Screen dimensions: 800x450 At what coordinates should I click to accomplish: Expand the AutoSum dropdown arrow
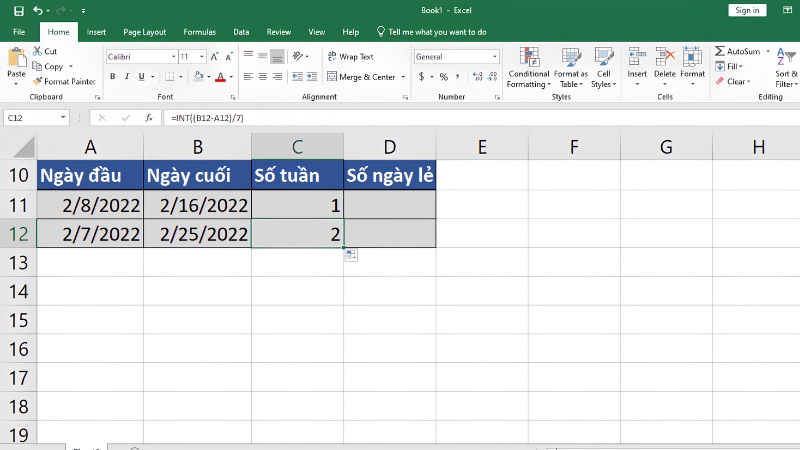768,51
